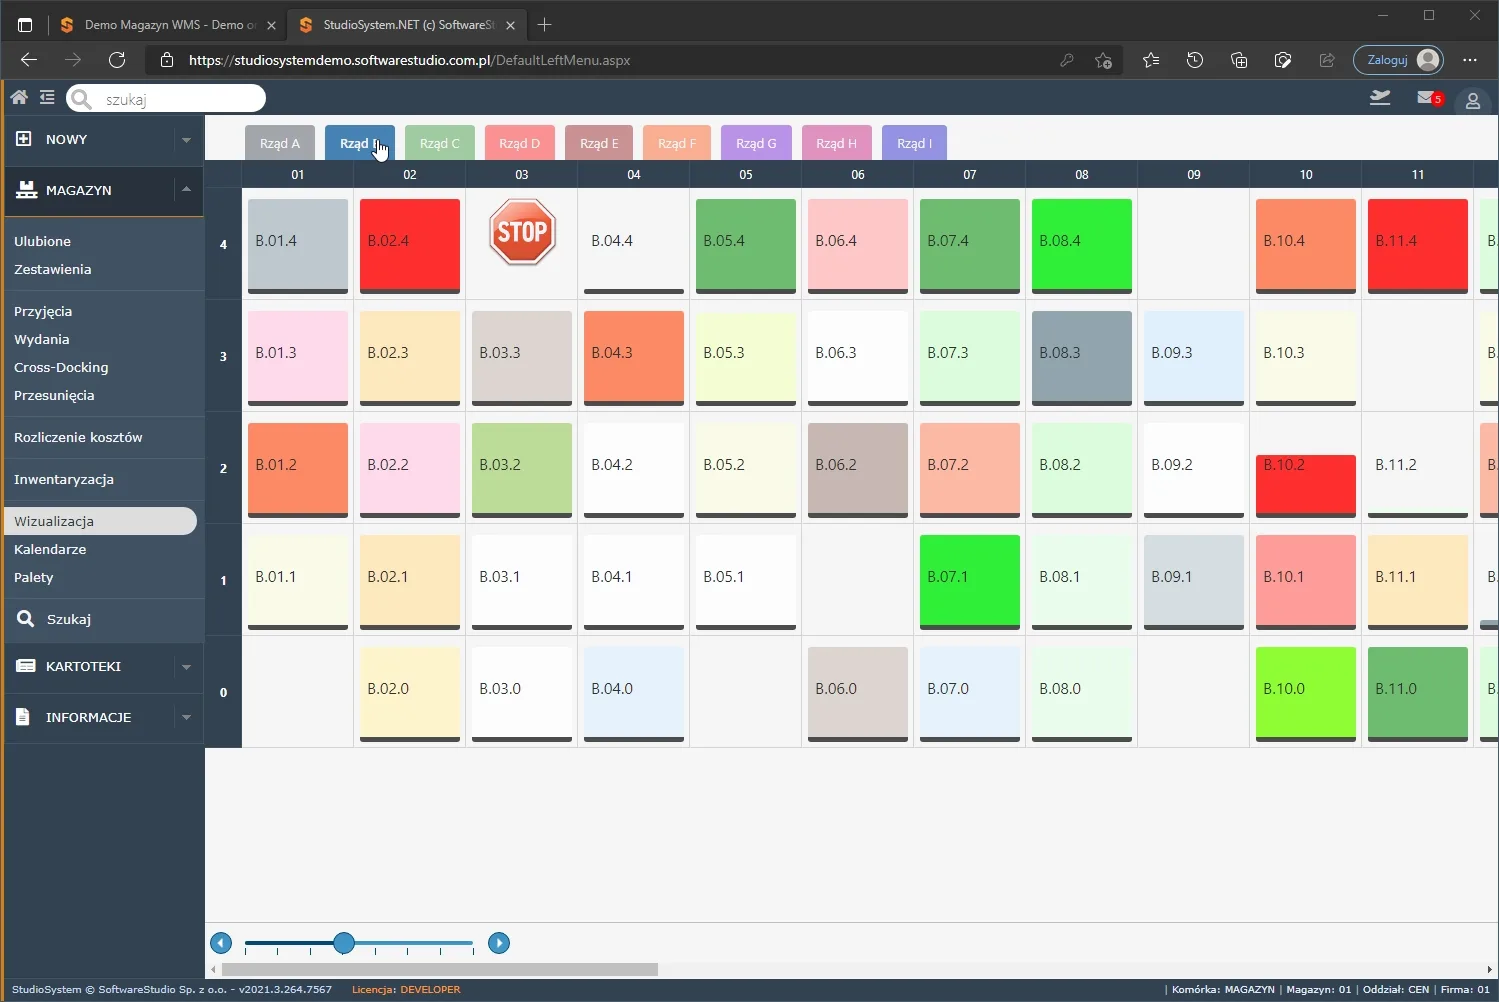1499x1002 pixels.
Task: Toggle the left menu collapse icon
Action: pos(47,97)
